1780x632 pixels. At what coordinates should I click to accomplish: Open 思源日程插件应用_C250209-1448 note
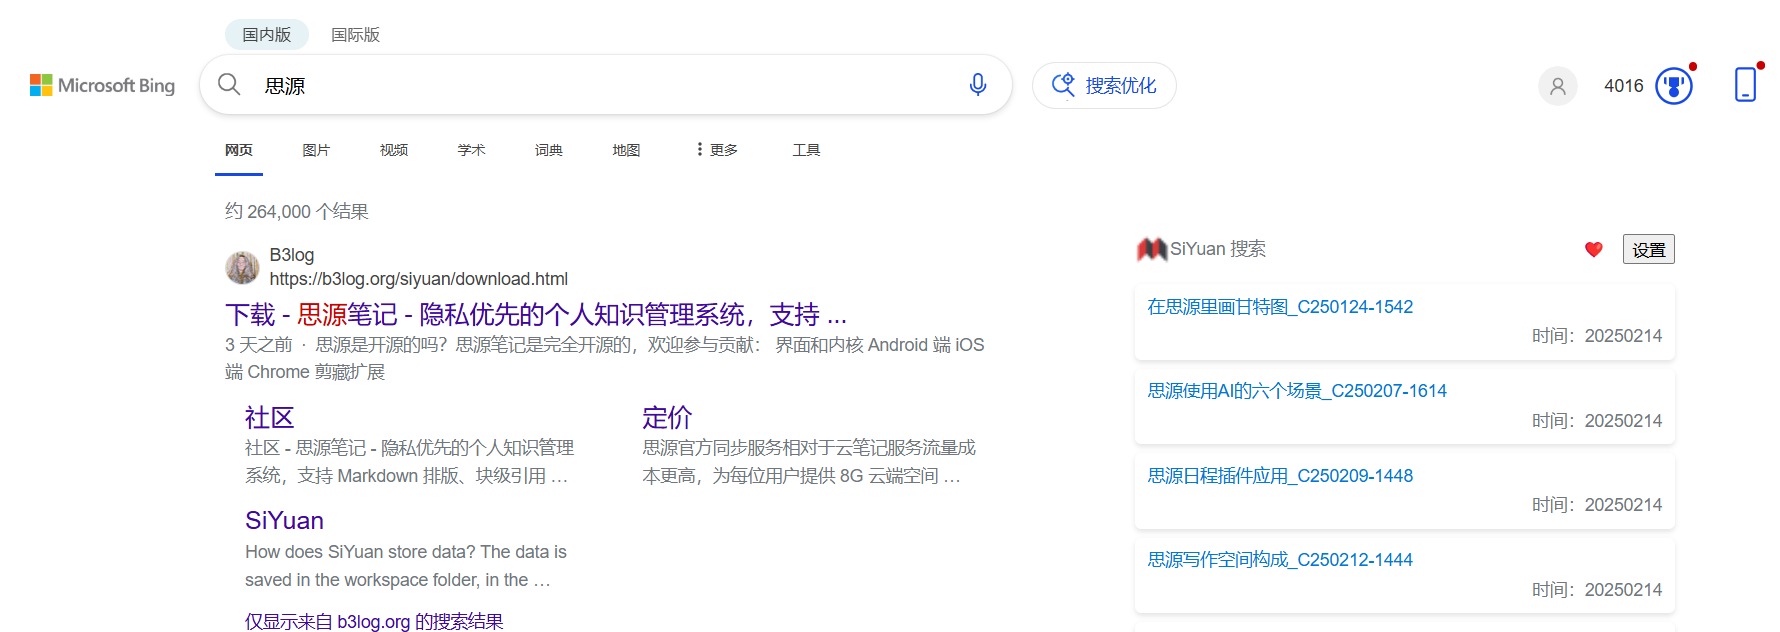tap(1280, 476)
